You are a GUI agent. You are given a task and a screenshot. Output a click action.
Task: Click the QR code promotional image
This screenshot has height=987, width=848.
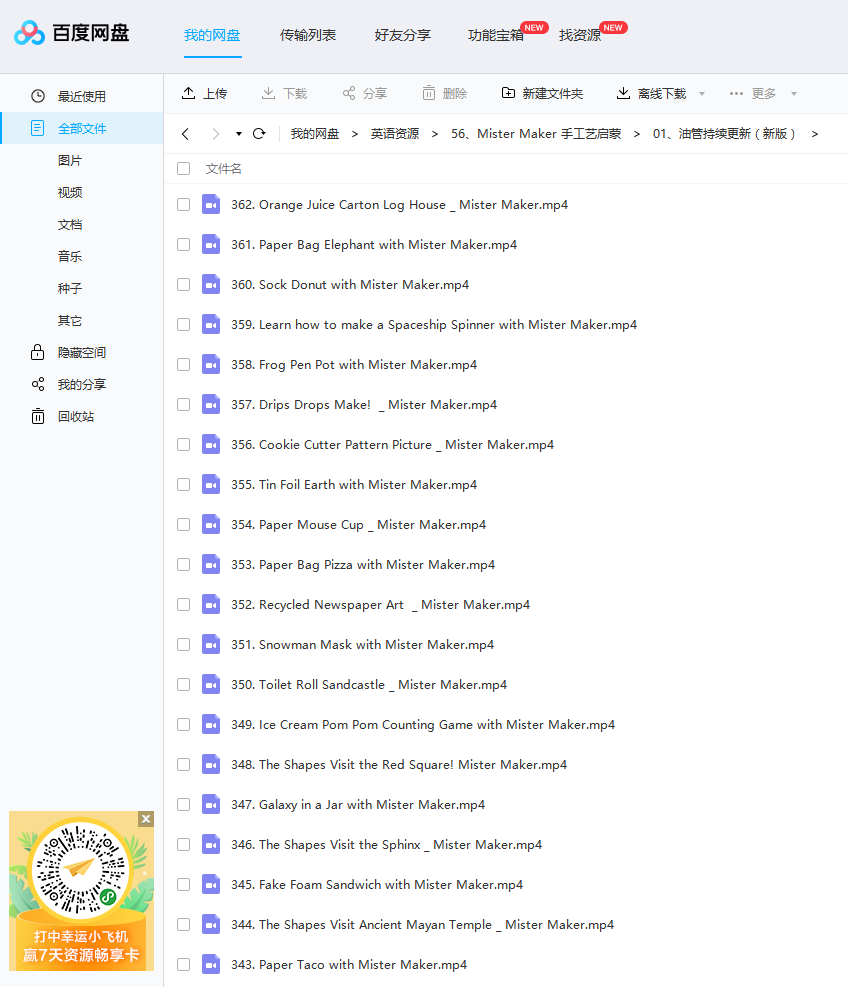point(81,891)
